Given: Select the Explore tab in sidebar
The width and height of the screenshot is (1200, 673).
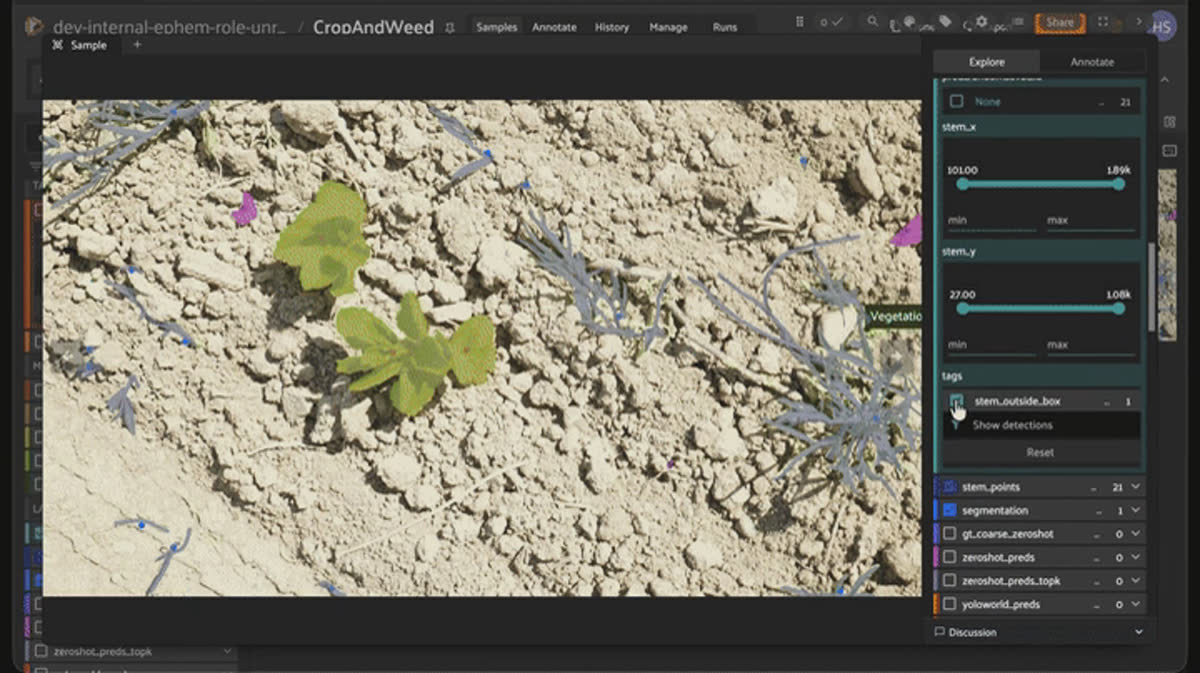Looking at the screenshot, I should pyautogui.click(x=986, y=62).
